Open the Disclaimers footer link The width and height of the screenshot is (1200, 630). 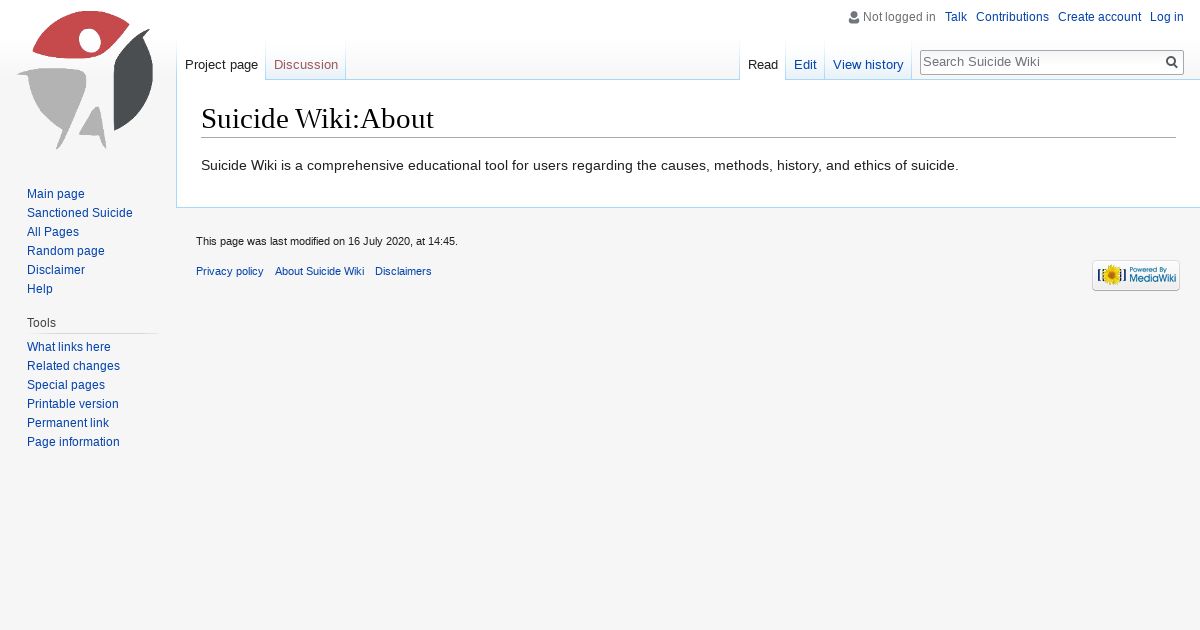[x=403, y=271]
